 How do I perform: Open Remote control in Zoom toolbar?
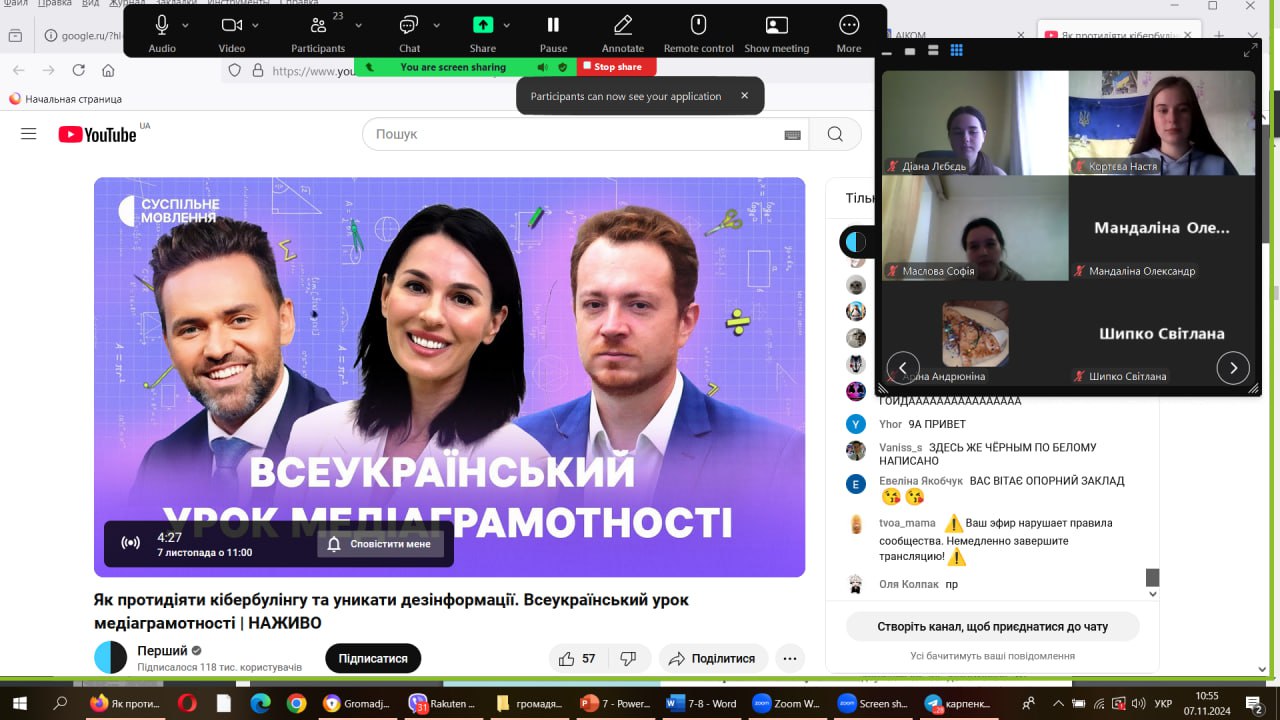coord(698,25)
